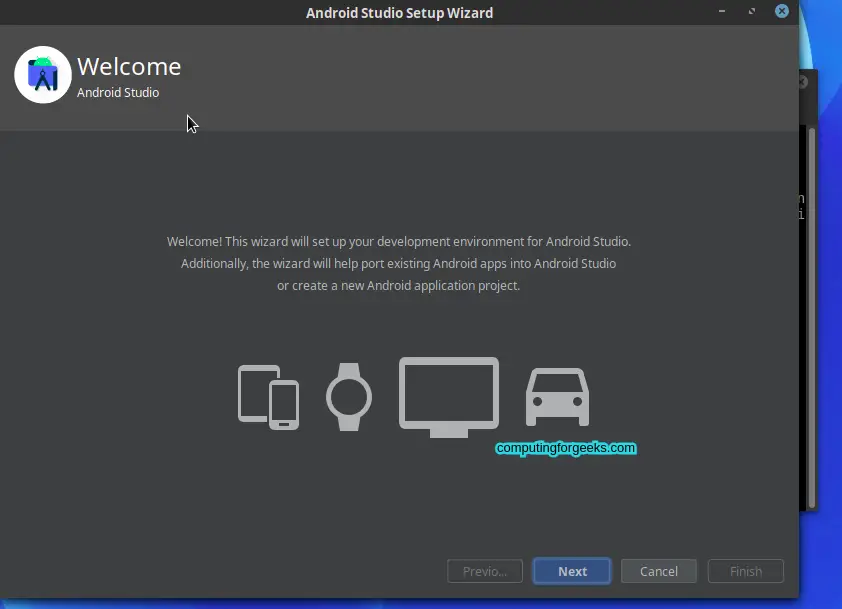Click the 'Android Studio' subtitle under Welcome
The image size is (842, 609).
click(118, 92)
